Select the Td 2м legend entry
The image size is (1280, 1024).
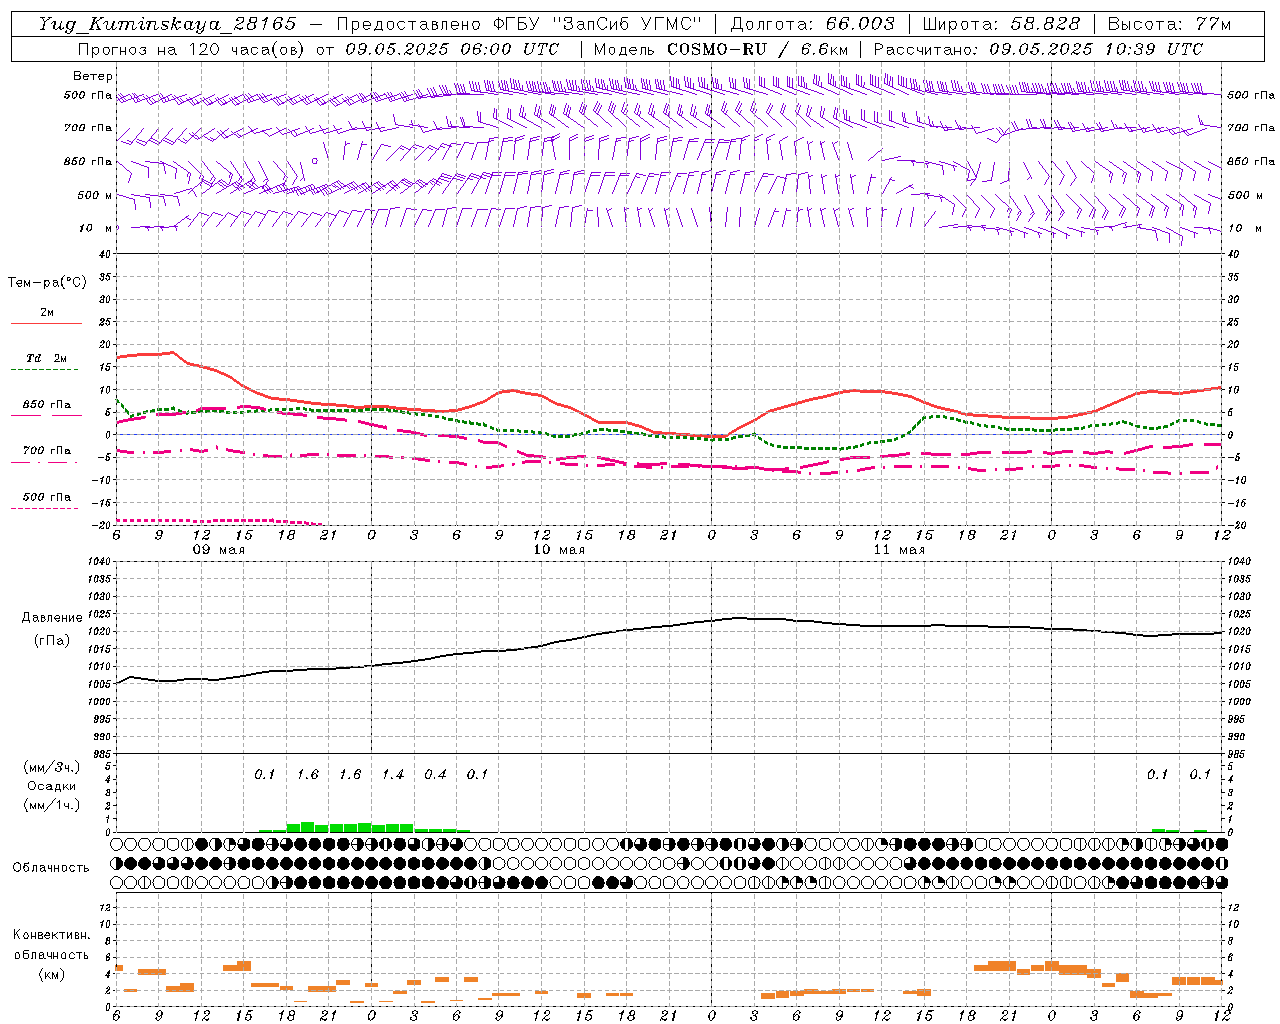pyautogui.click(x=46, y=358)
